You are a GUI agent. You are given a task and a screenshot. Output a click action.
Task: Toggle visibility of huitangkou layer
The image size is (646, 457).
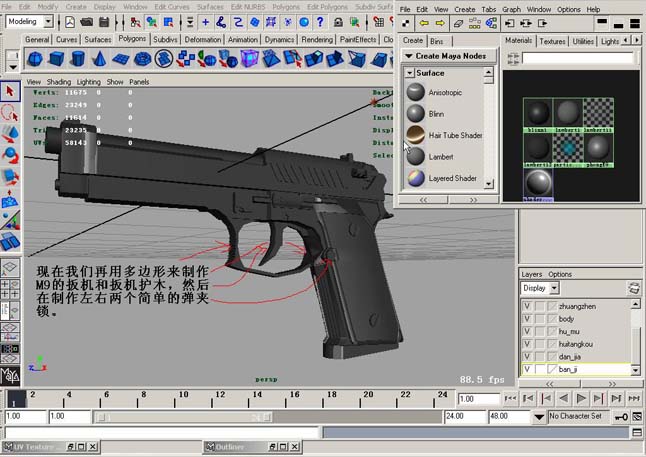pyautogui.click(x=527, y=344)
